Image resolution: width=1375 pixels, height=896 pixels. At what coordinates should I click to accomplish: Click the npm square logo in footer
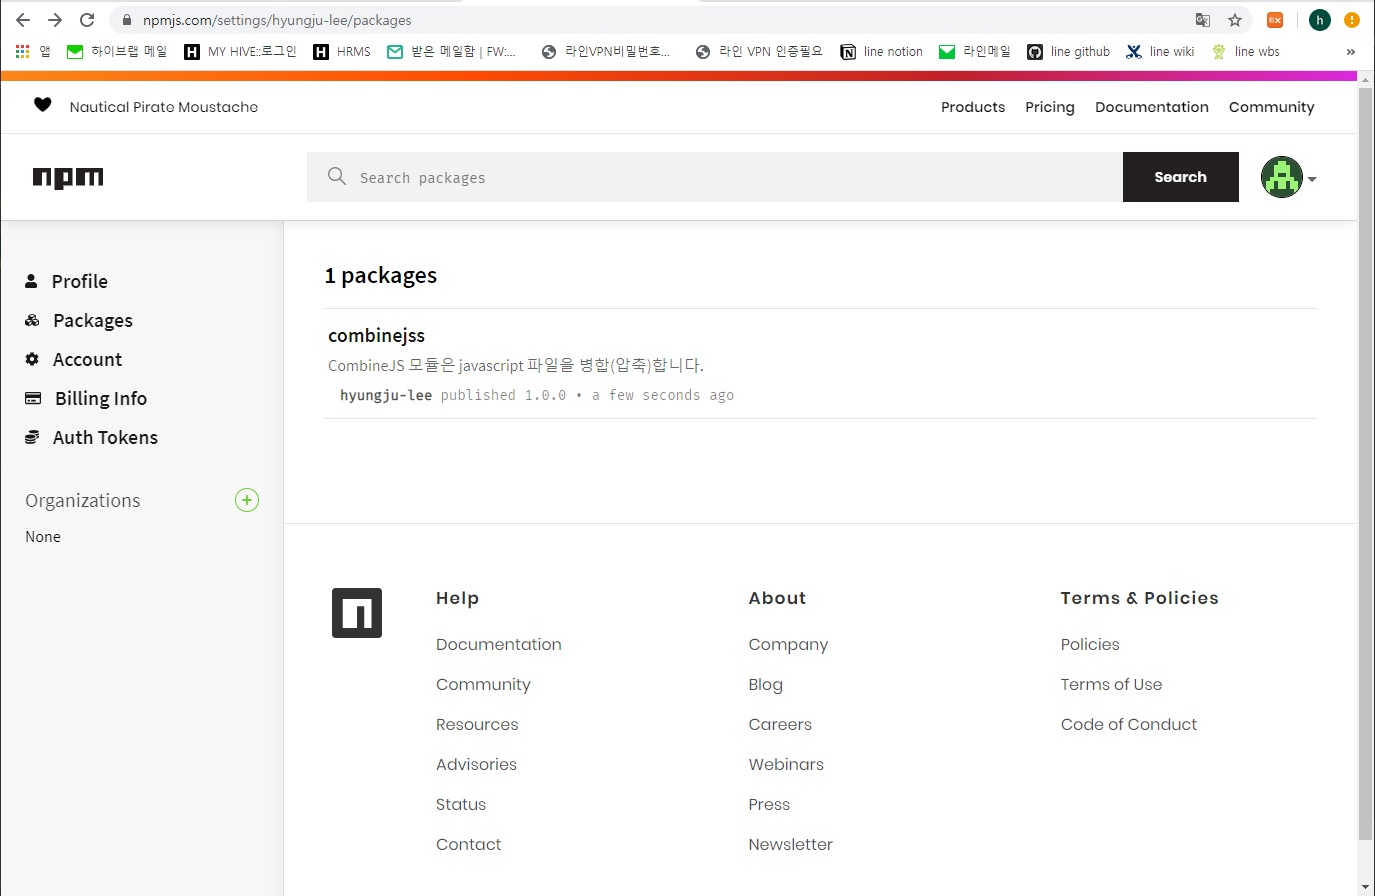[x=357, y=613]
